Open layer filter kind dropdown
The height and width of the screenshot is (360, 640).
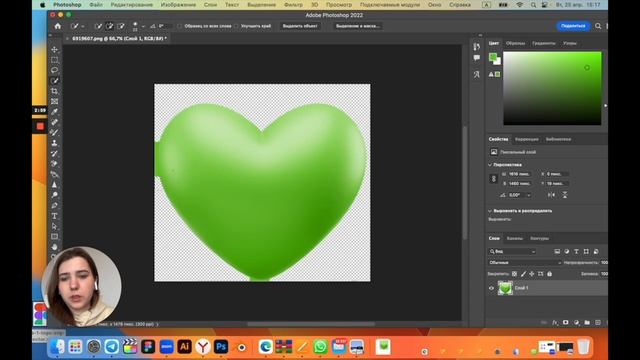click(512, 251)
